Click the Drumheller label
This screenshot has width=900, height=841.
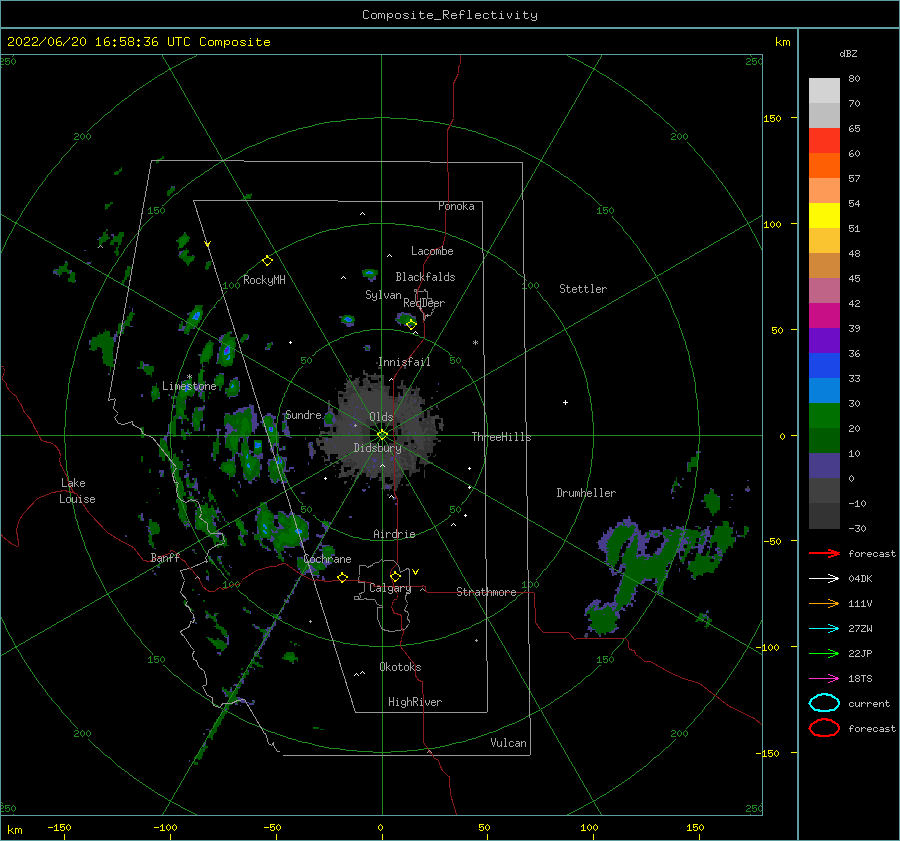[x=586, y=493]
